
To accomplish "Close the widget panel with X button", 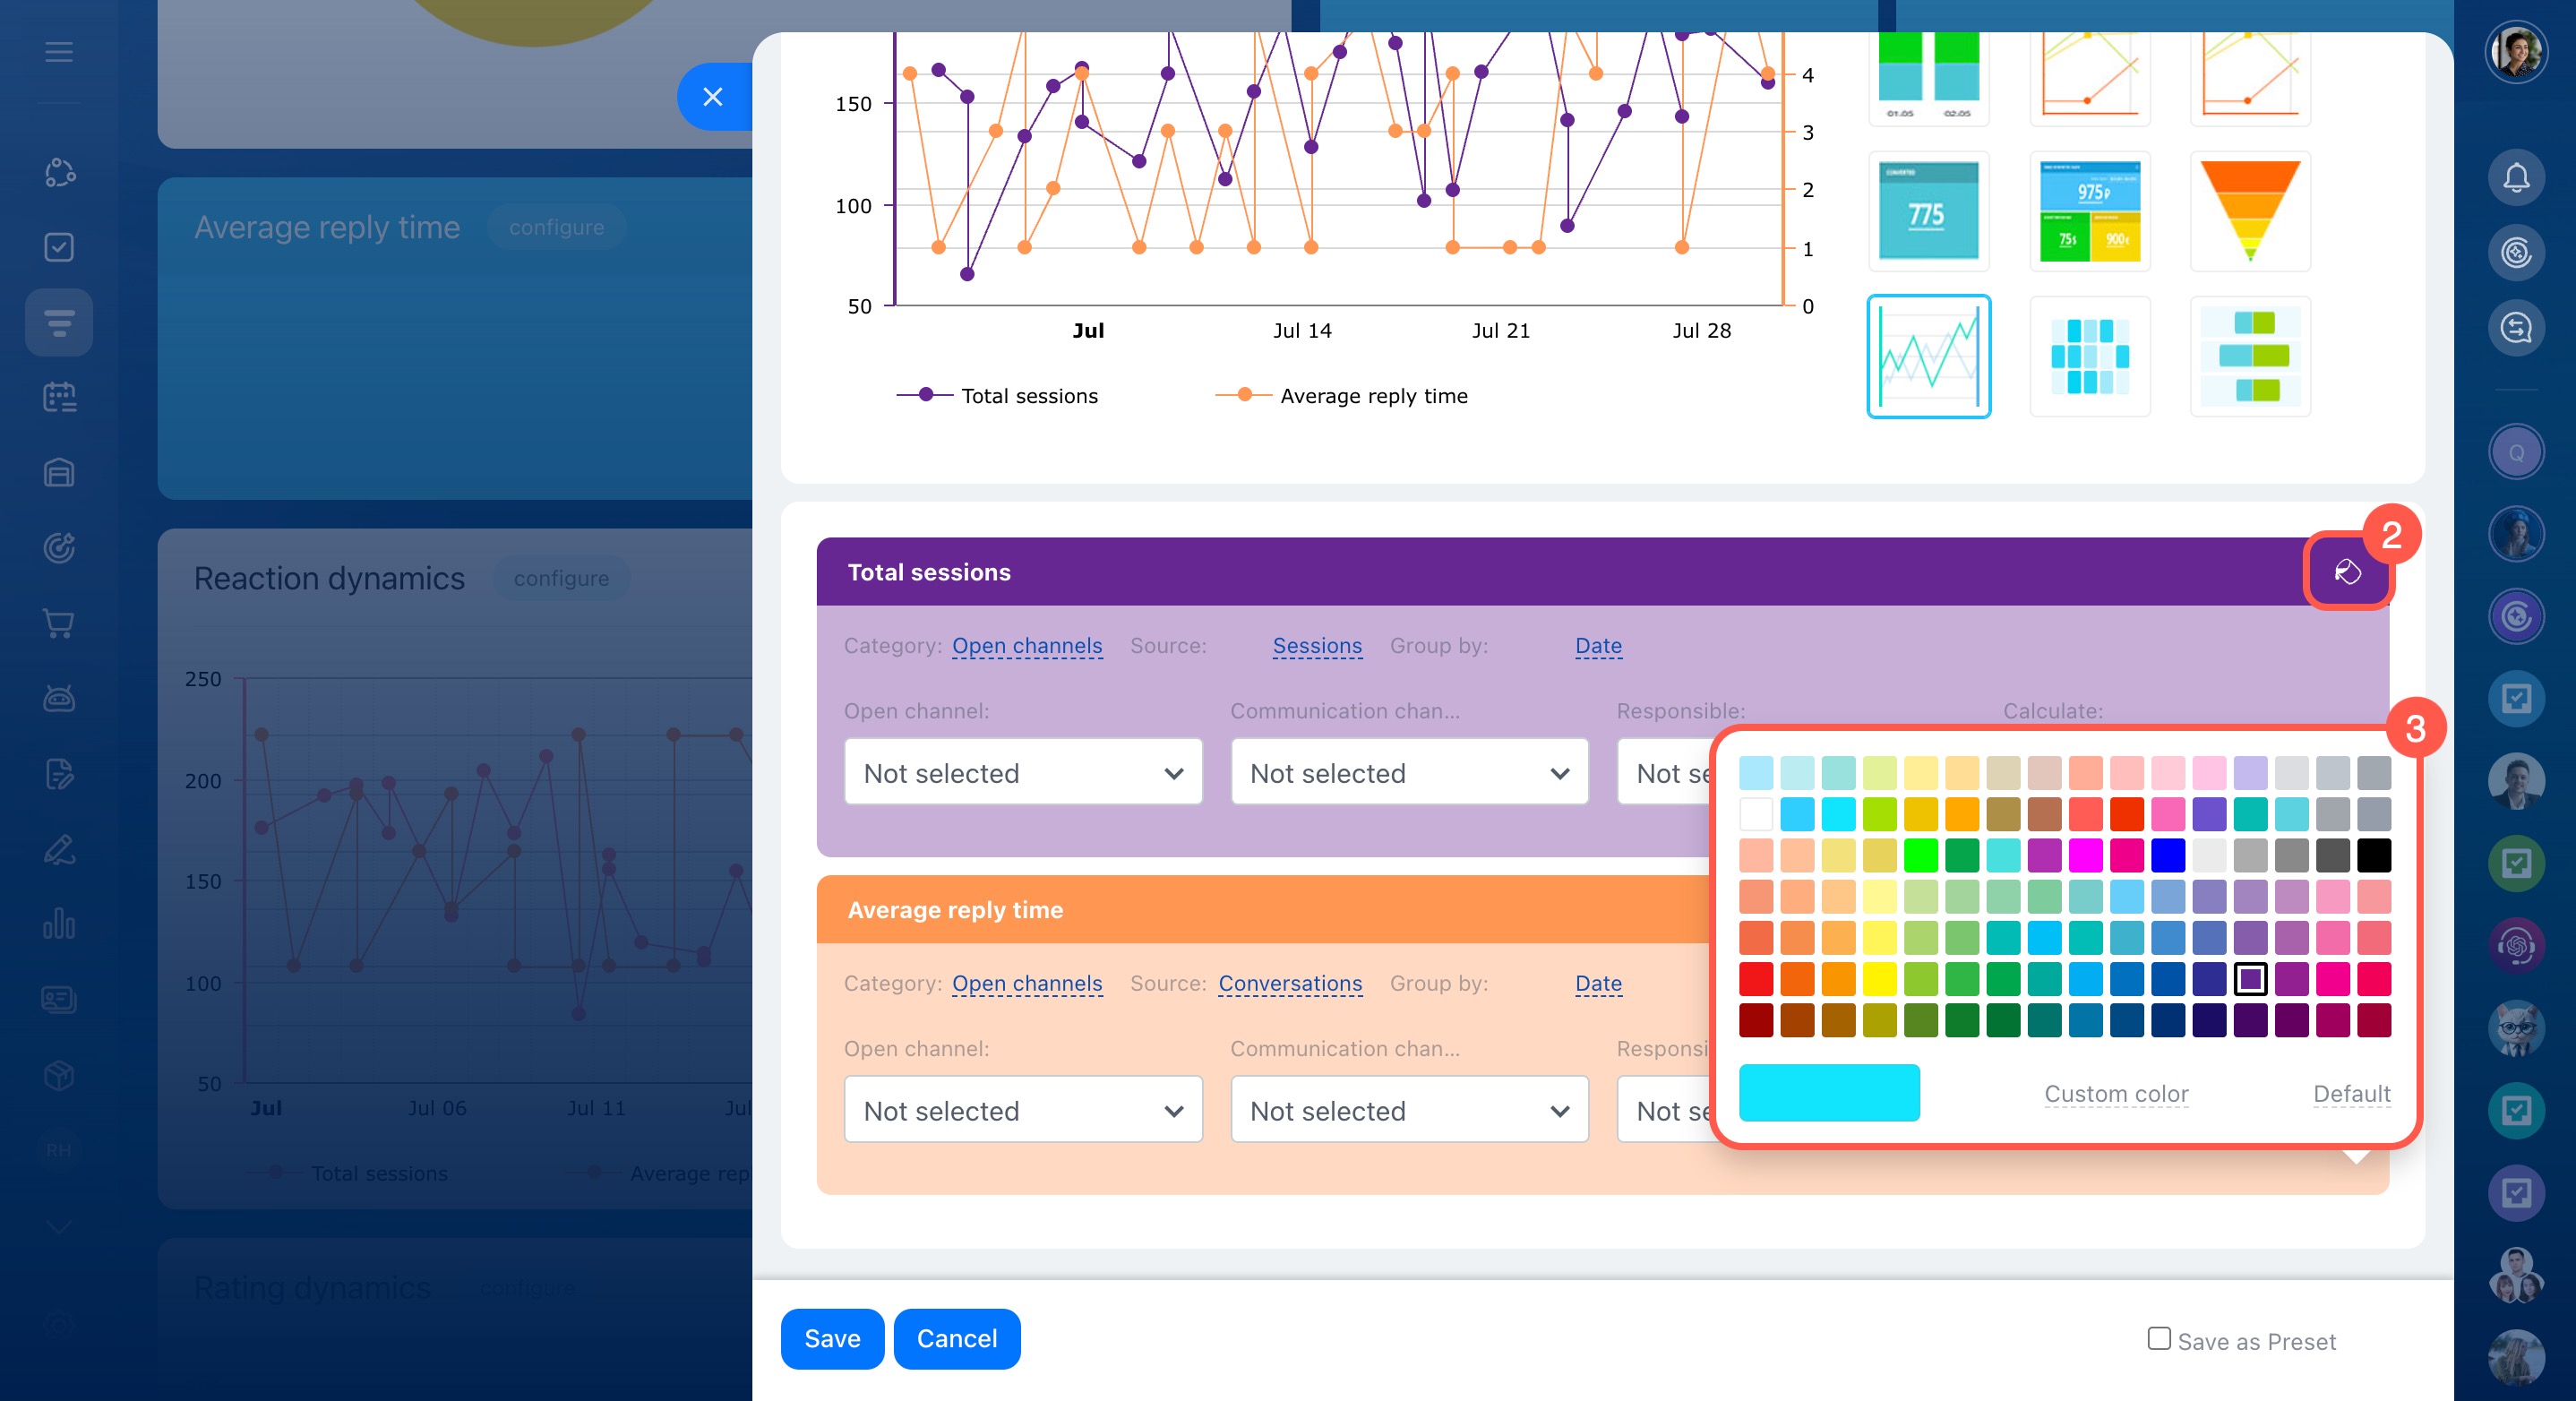I will tap(713, 97).
